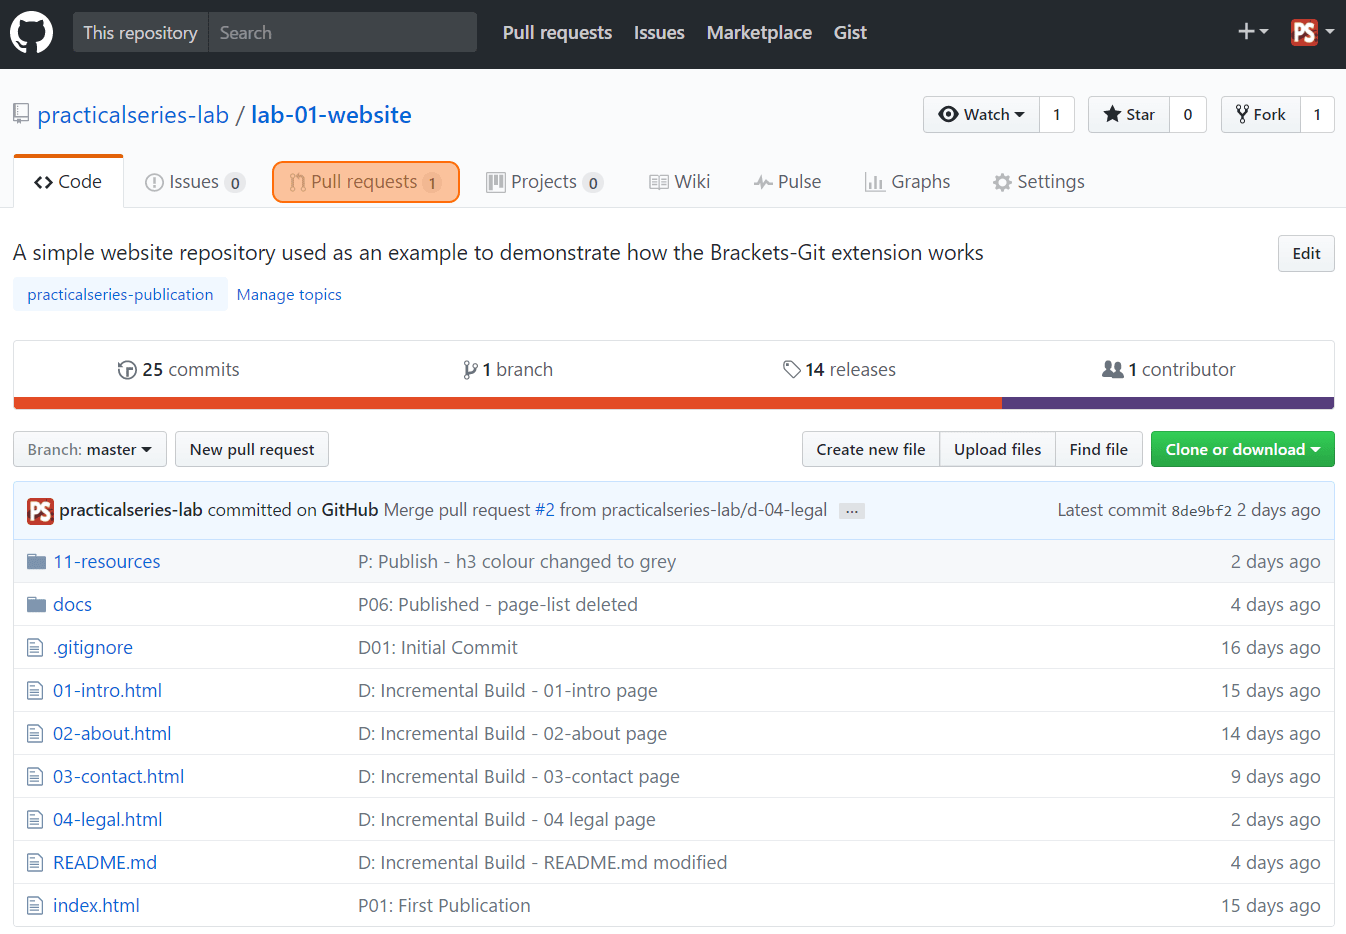This screenshot has width=1346, height=934.
Task: Select the practicalseries-publication topic tag
Action: [120, 295]
